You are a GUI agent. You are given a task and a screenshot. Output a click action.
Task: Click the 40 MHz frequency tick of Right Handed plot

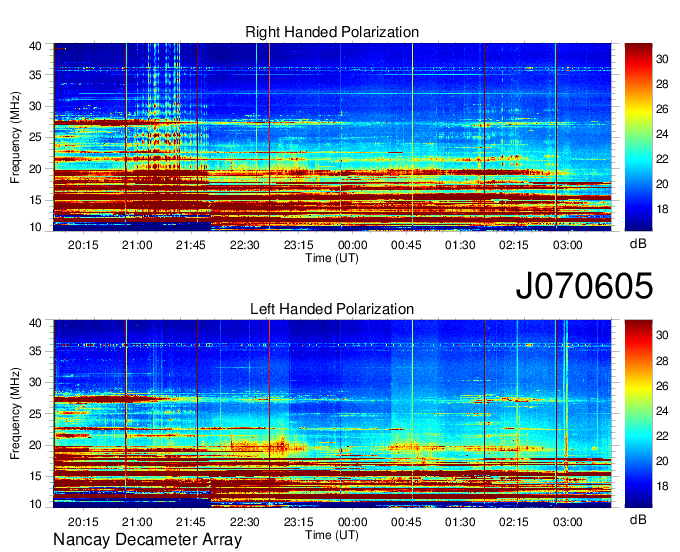click(x=36, y=46)
